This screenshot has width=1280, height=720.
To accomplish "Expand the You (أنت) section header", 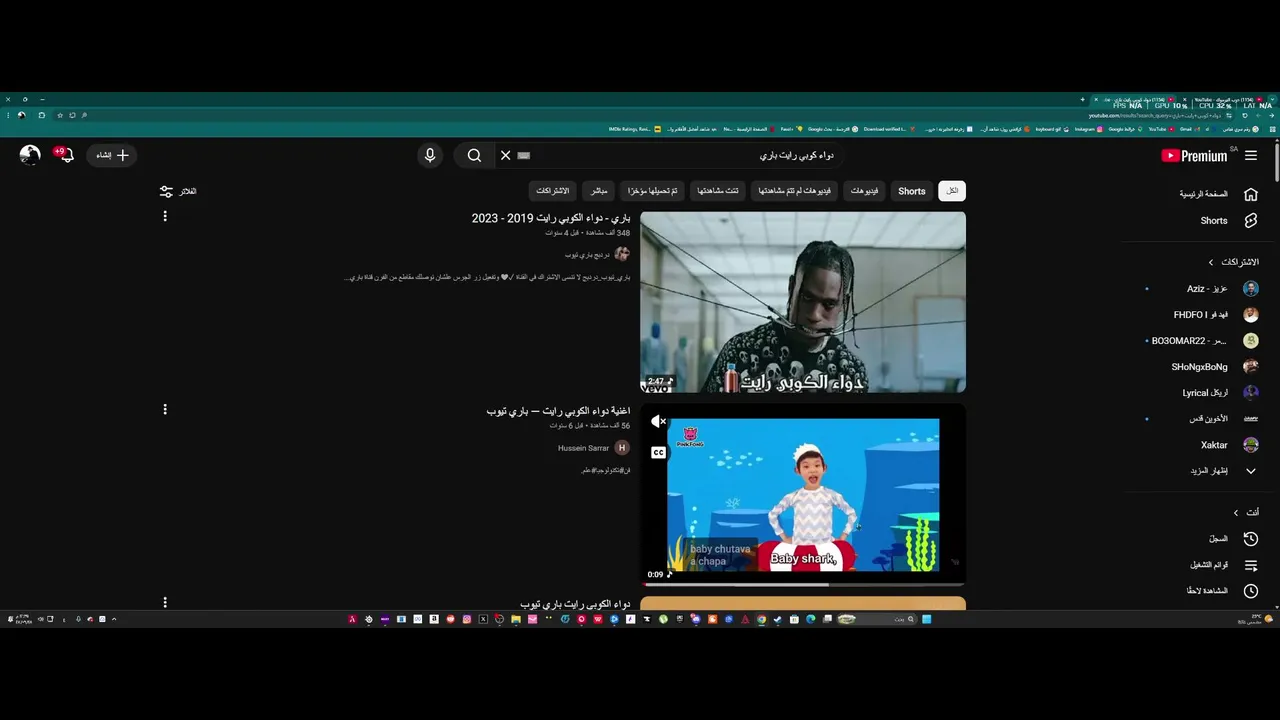I will [x=1246, y=512].
